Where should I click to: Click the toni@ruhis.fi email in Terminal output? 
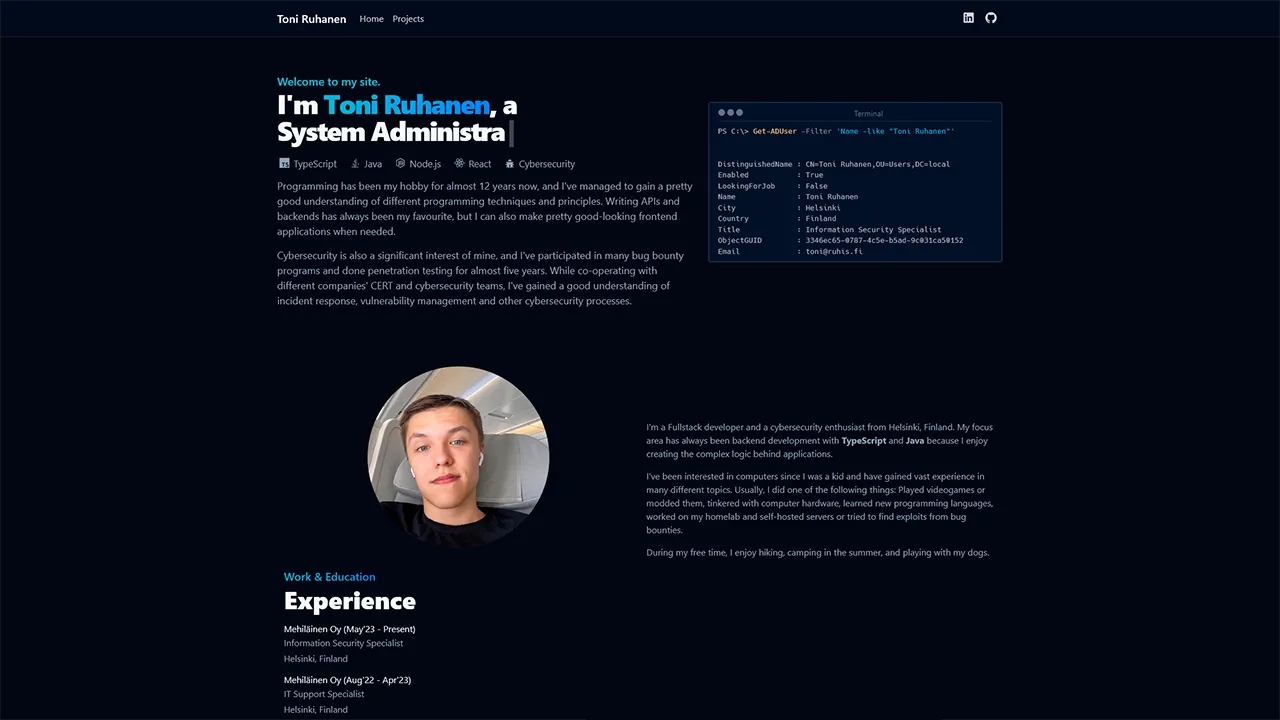[832, 251]
